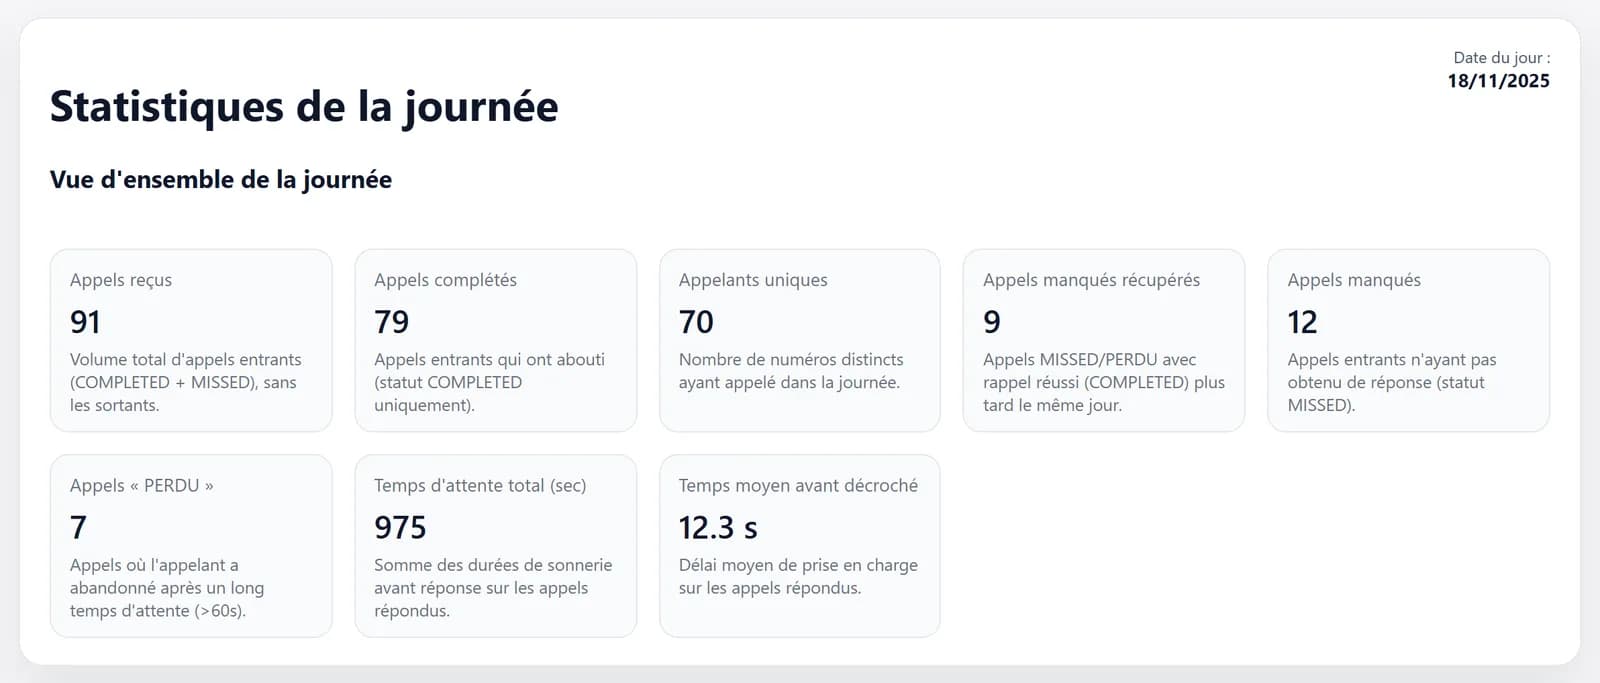Click the description 'Appels entrants n'ayant pas obtenu'
Image resolution: width=1600 pixels, height=683 pixels.
[1392, 382]
